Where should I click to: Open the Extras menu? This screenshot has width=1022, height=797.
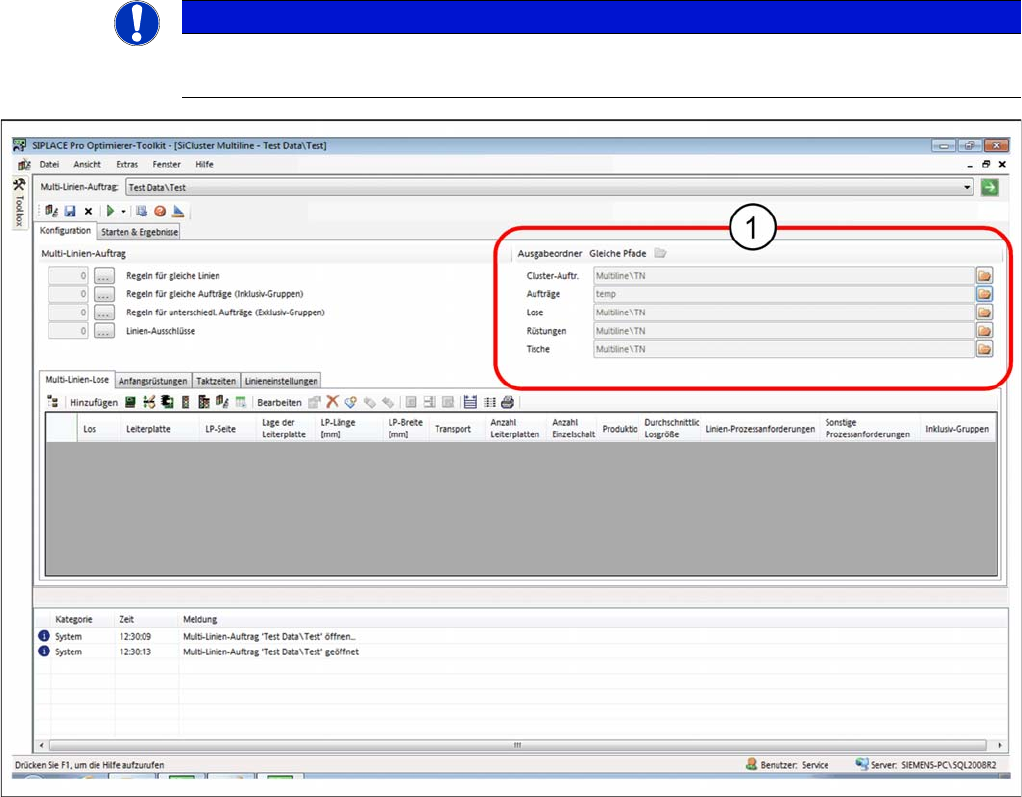pos(127,164)
